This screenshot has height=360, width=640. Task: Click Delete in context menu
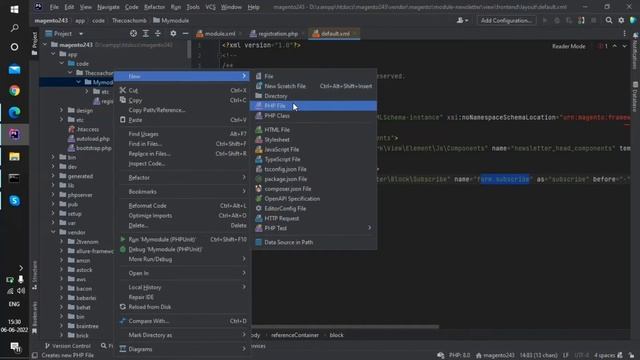coord(182,225)
